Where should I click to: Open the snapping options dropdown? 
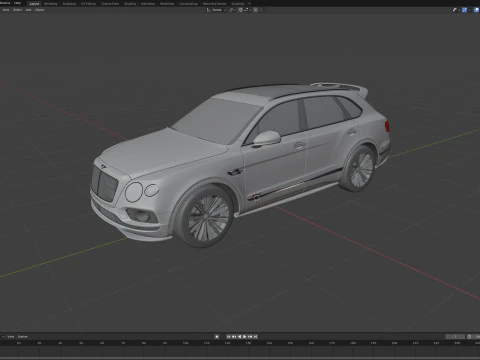247,10
